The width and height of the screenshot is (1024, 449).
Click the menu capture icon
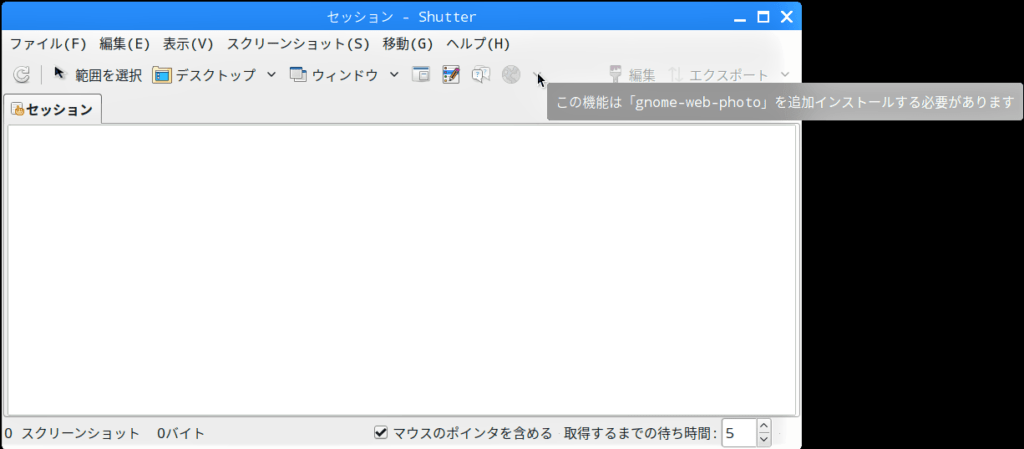click(x=451, y=75)
